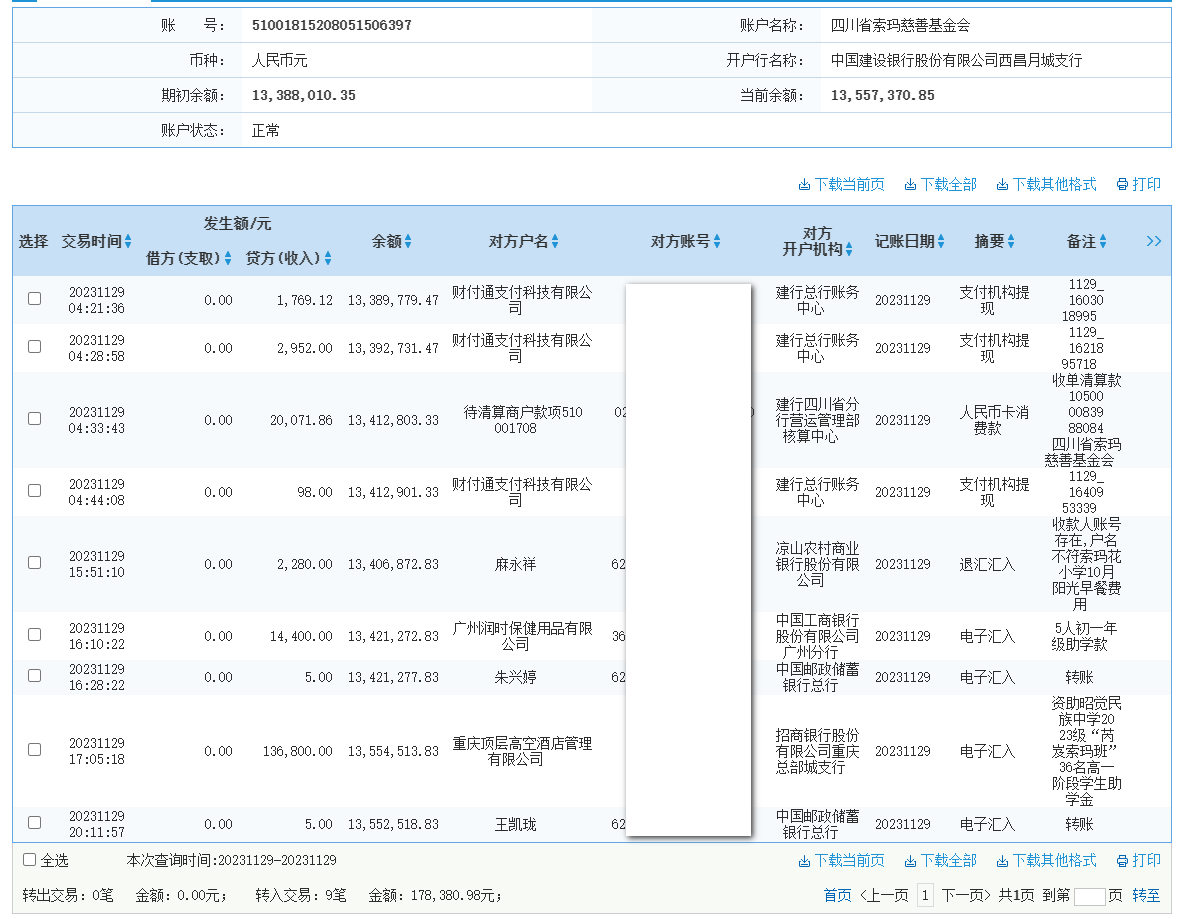Image resolution: width=1179 pixels, height=919 pixels.
Task: Sort summary (摘要) column arrows
Action: (1011, 241)
